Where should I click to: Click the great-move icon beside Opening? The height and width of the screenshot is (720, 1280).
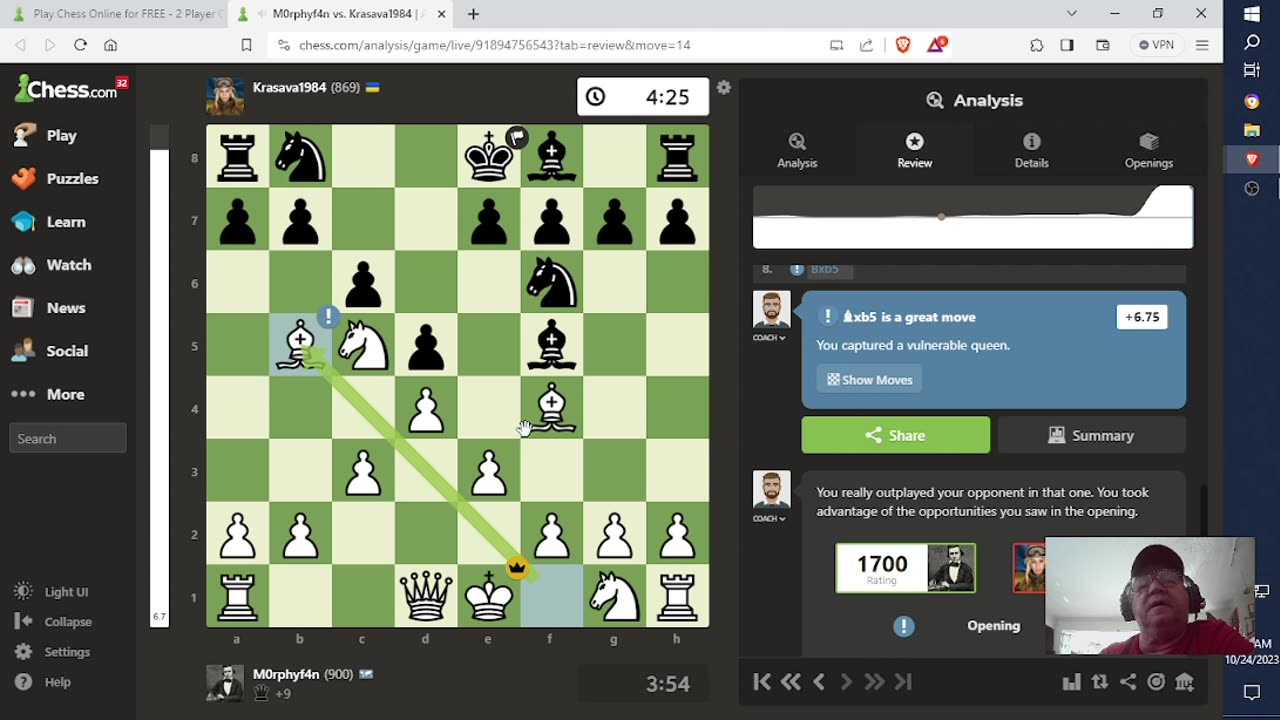click(x=904, y=626)
